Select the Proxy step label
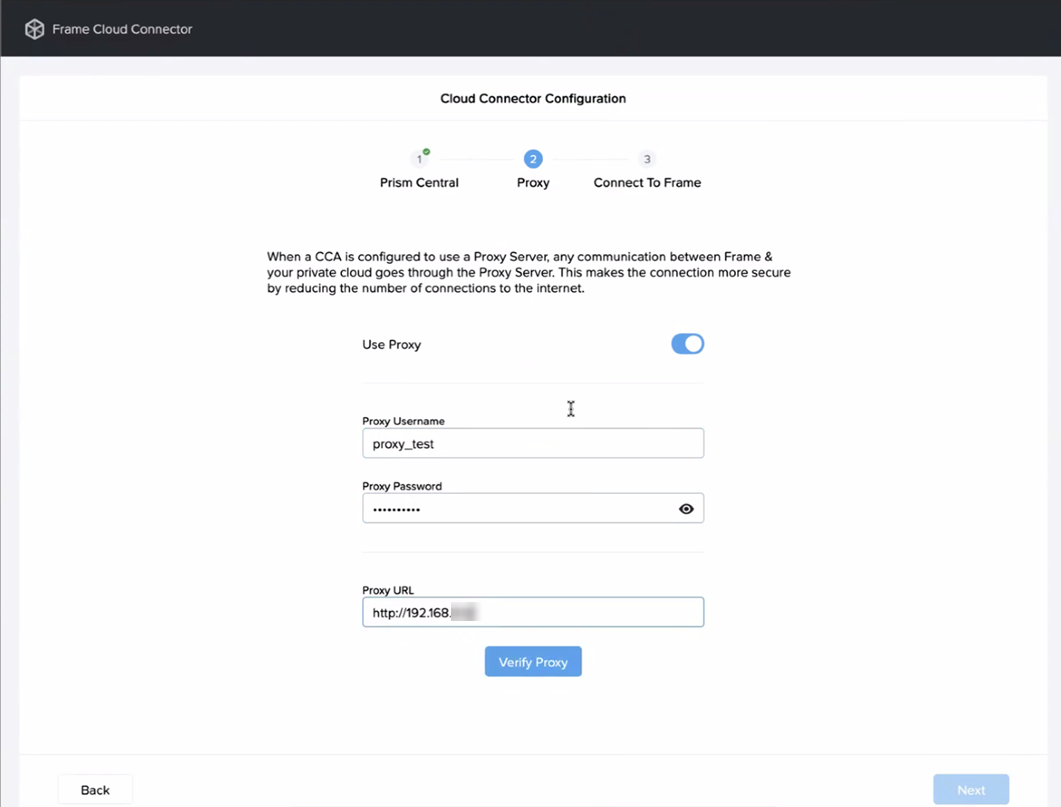The height and width of the screenshot is (807, 1061). click(x=533, y=182)
